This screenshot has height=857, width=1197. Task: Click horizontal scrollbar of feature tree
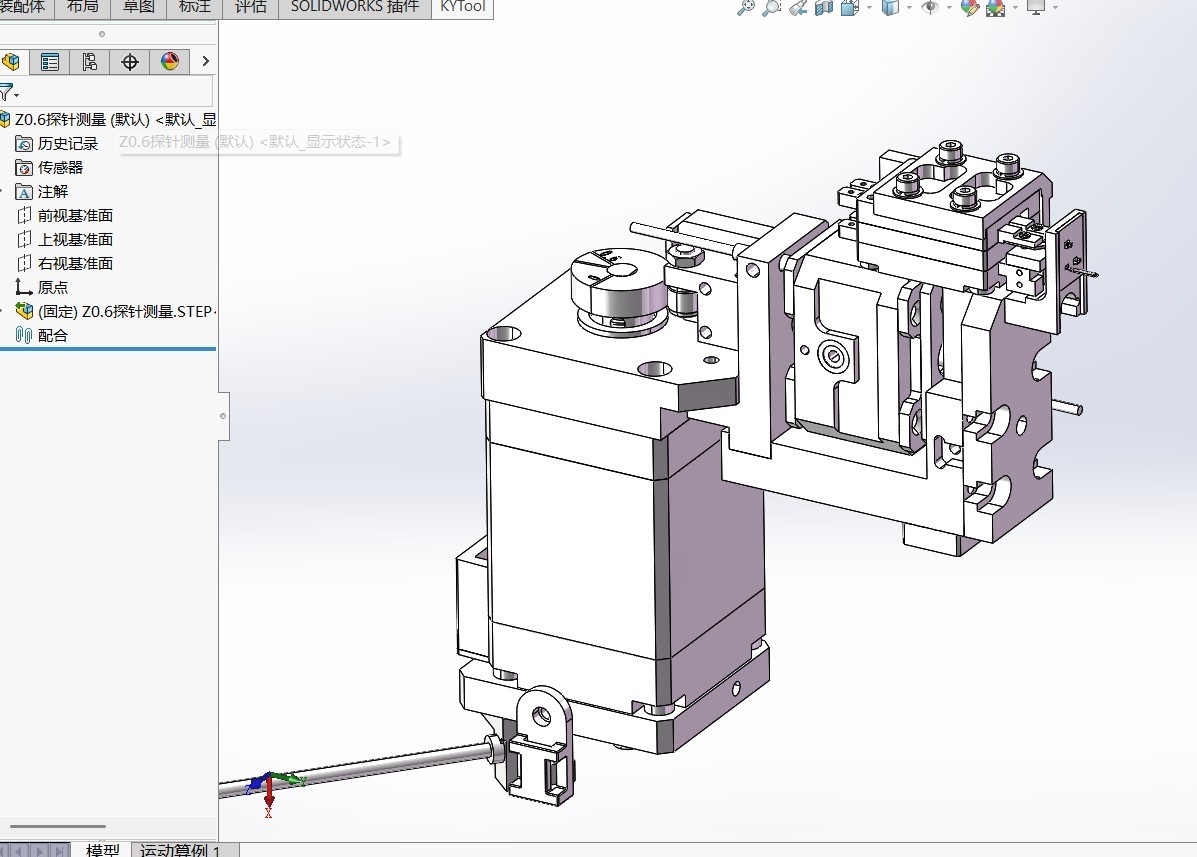(x=58, y=826)
